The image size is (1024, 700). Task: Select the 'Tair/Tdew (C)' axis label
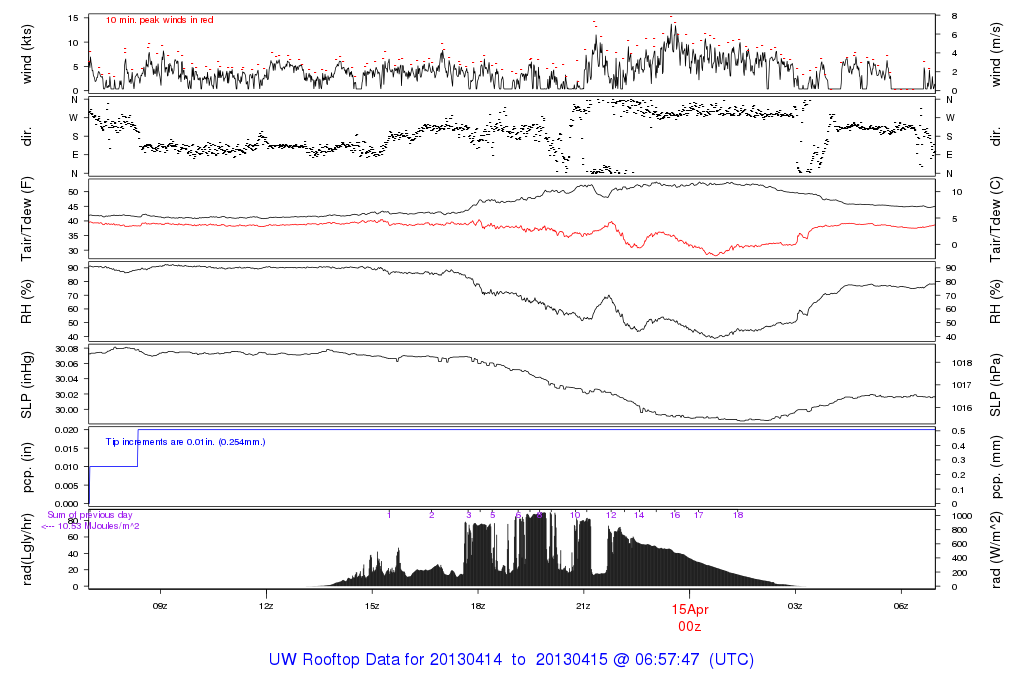pos(995,219)
